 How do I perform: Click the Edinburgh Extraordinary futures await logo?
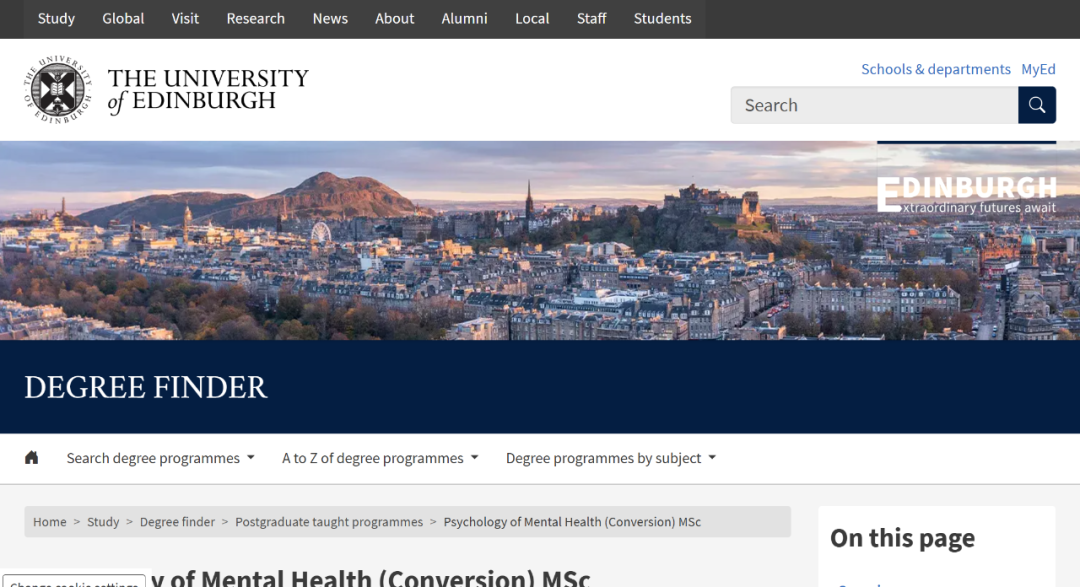tap(966, 194)
